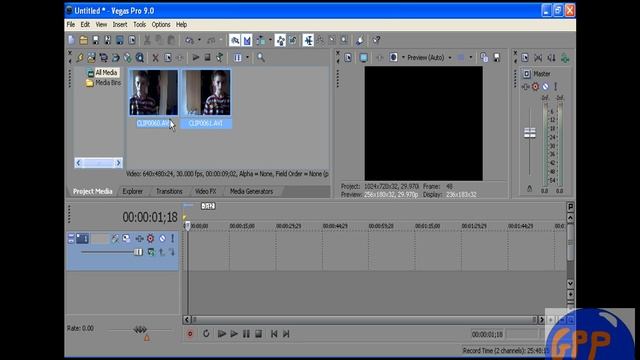
Task: Toggle Enable Snapping in main toolbar
Action: (x=235, y=40)
